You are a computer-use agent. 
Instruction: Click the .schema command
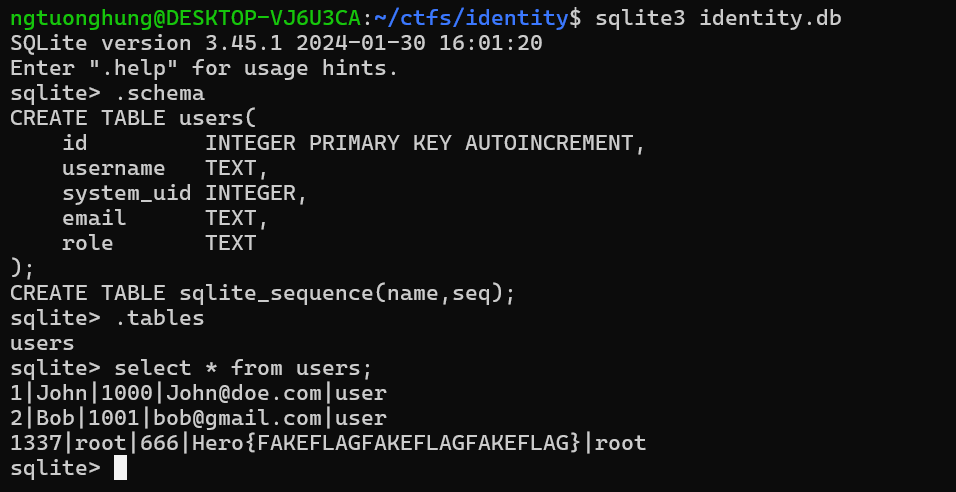160,94
